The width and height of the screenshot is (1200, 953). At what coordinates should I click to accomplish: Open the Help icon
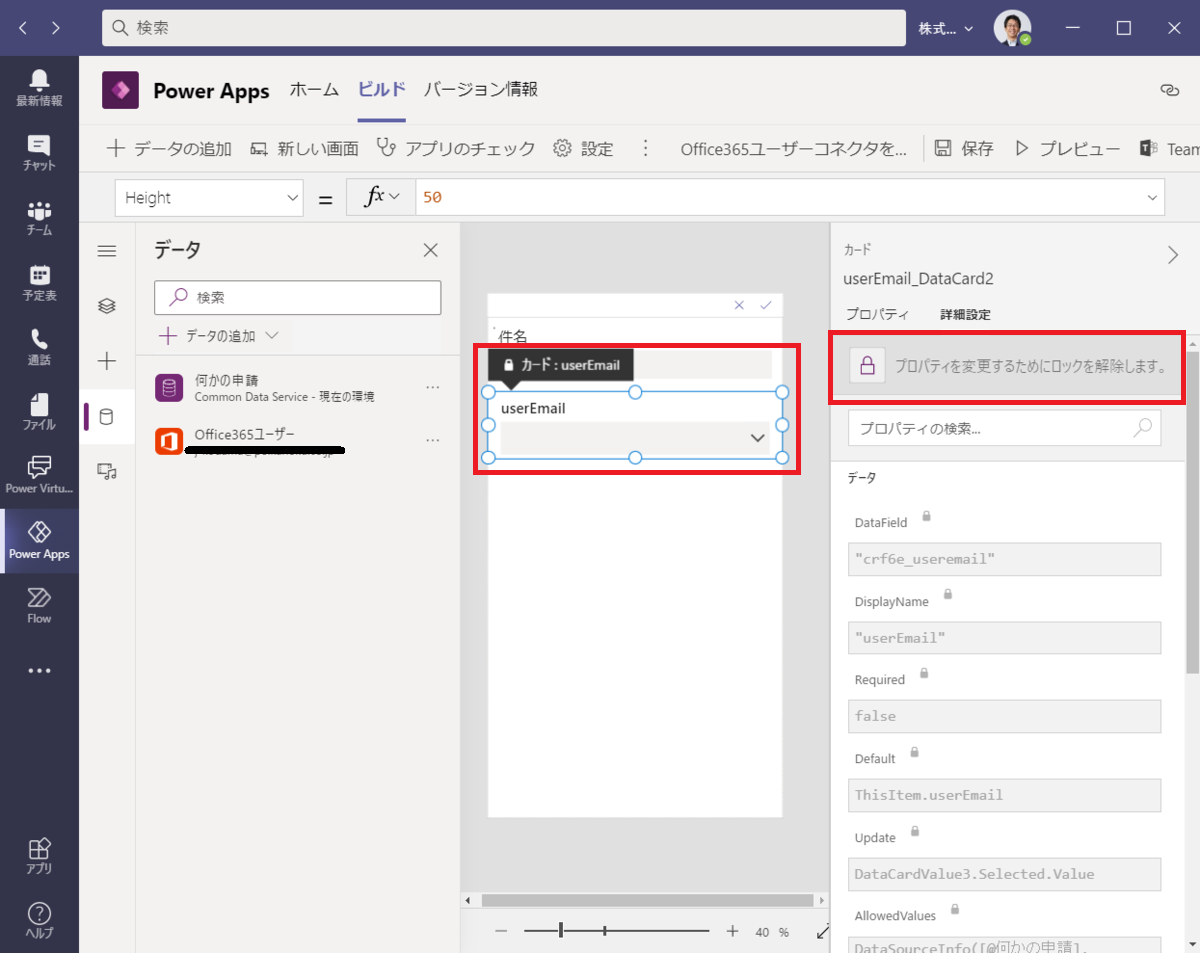[39, 920]
